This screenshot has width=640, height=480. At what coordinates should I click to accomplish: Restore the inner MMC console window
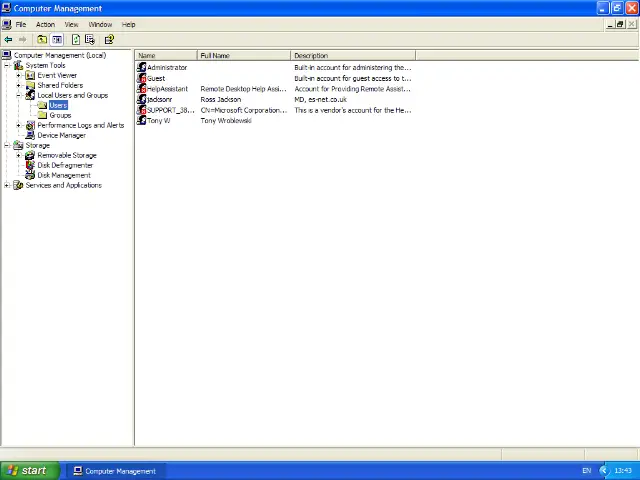(620, 24)
